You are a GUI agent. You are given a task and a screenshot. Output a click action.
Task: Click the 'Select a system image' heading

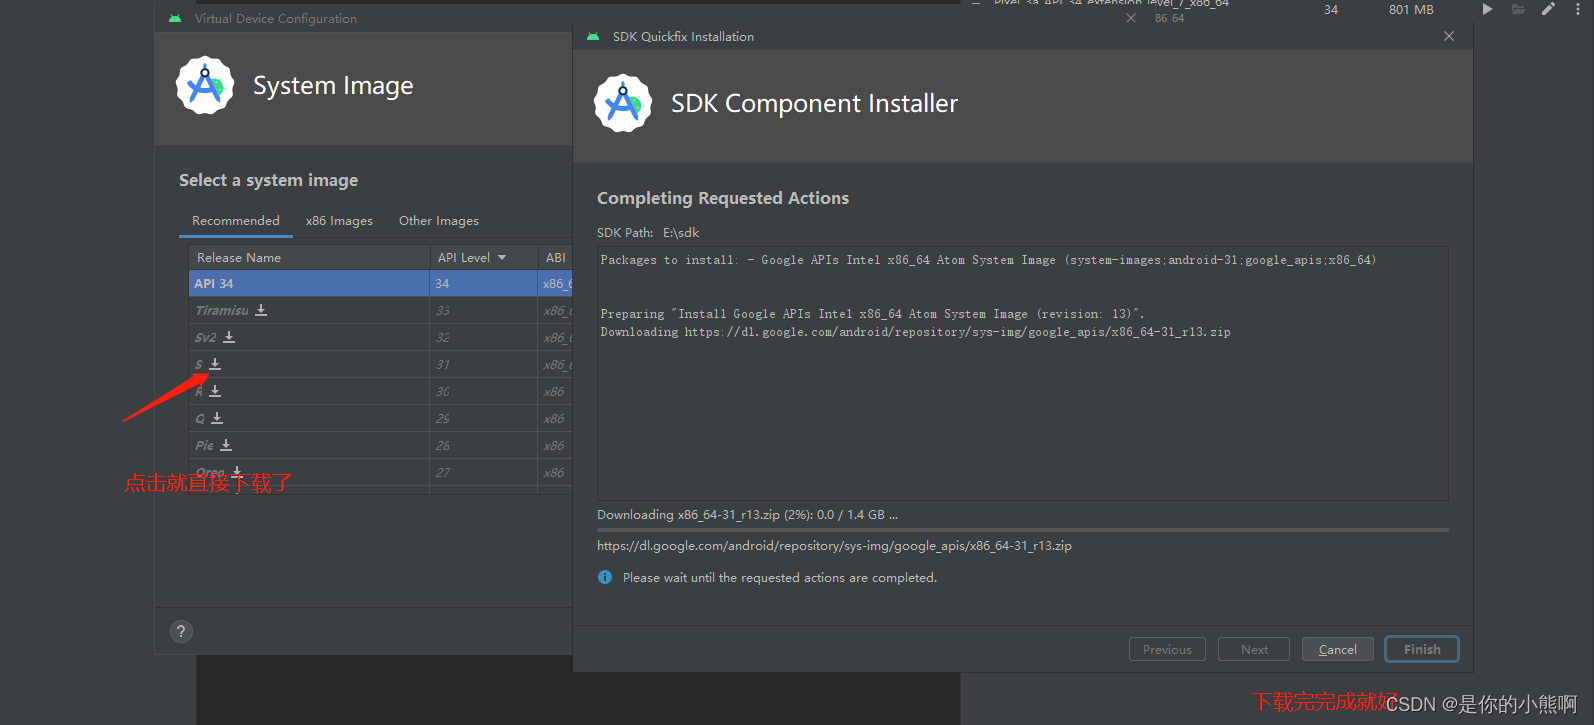[268, 180]
